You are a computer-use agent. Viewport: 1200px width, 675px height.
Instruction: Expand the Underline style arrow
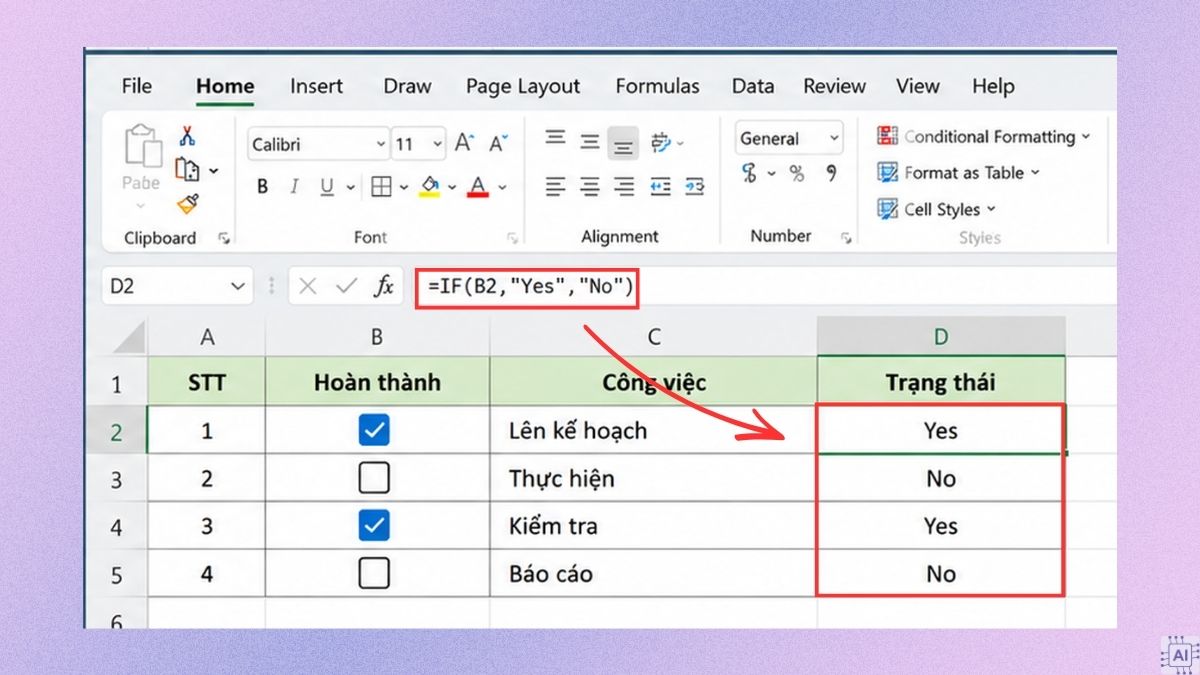click(x=350, y=187)
